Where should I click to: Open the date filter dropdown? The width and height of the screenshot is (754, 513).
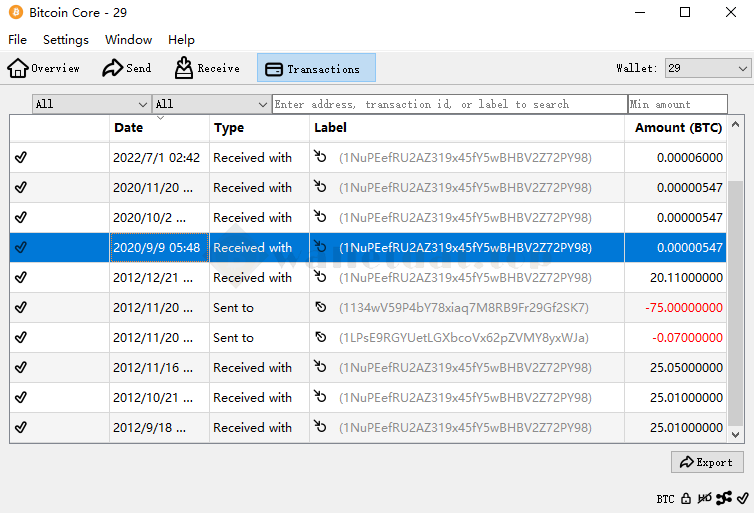(x=91, y=104)
